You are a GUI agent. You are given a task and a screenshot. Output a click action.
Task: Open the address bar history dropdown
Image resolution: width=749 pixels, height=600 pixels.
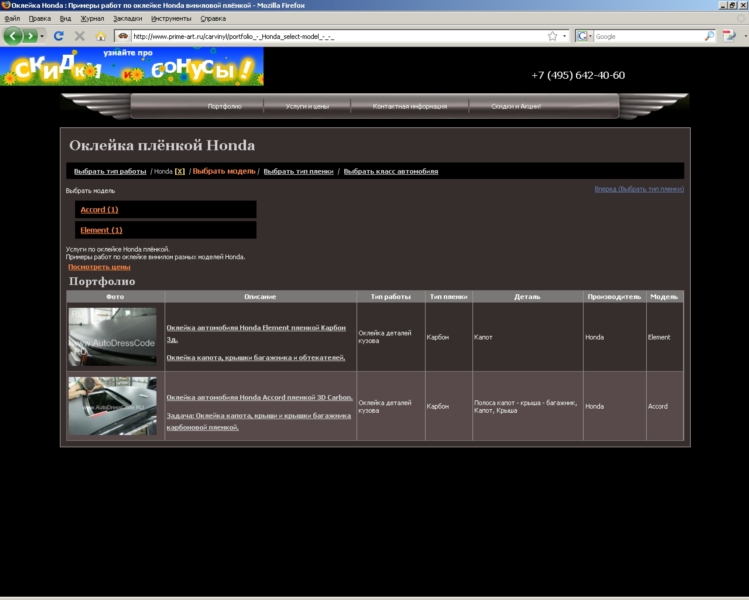pyautogui.click(x=564, y=36)
